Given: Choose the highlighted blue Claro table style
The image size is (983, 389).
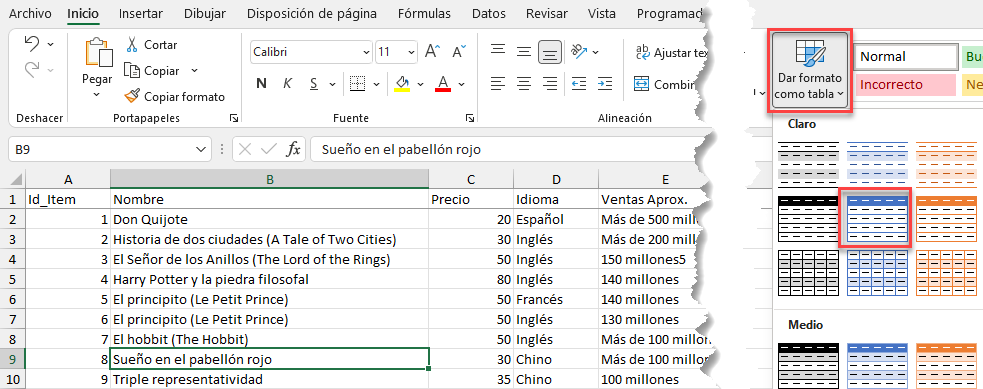Looking at the screenshot, I should (x=876, y=219).
